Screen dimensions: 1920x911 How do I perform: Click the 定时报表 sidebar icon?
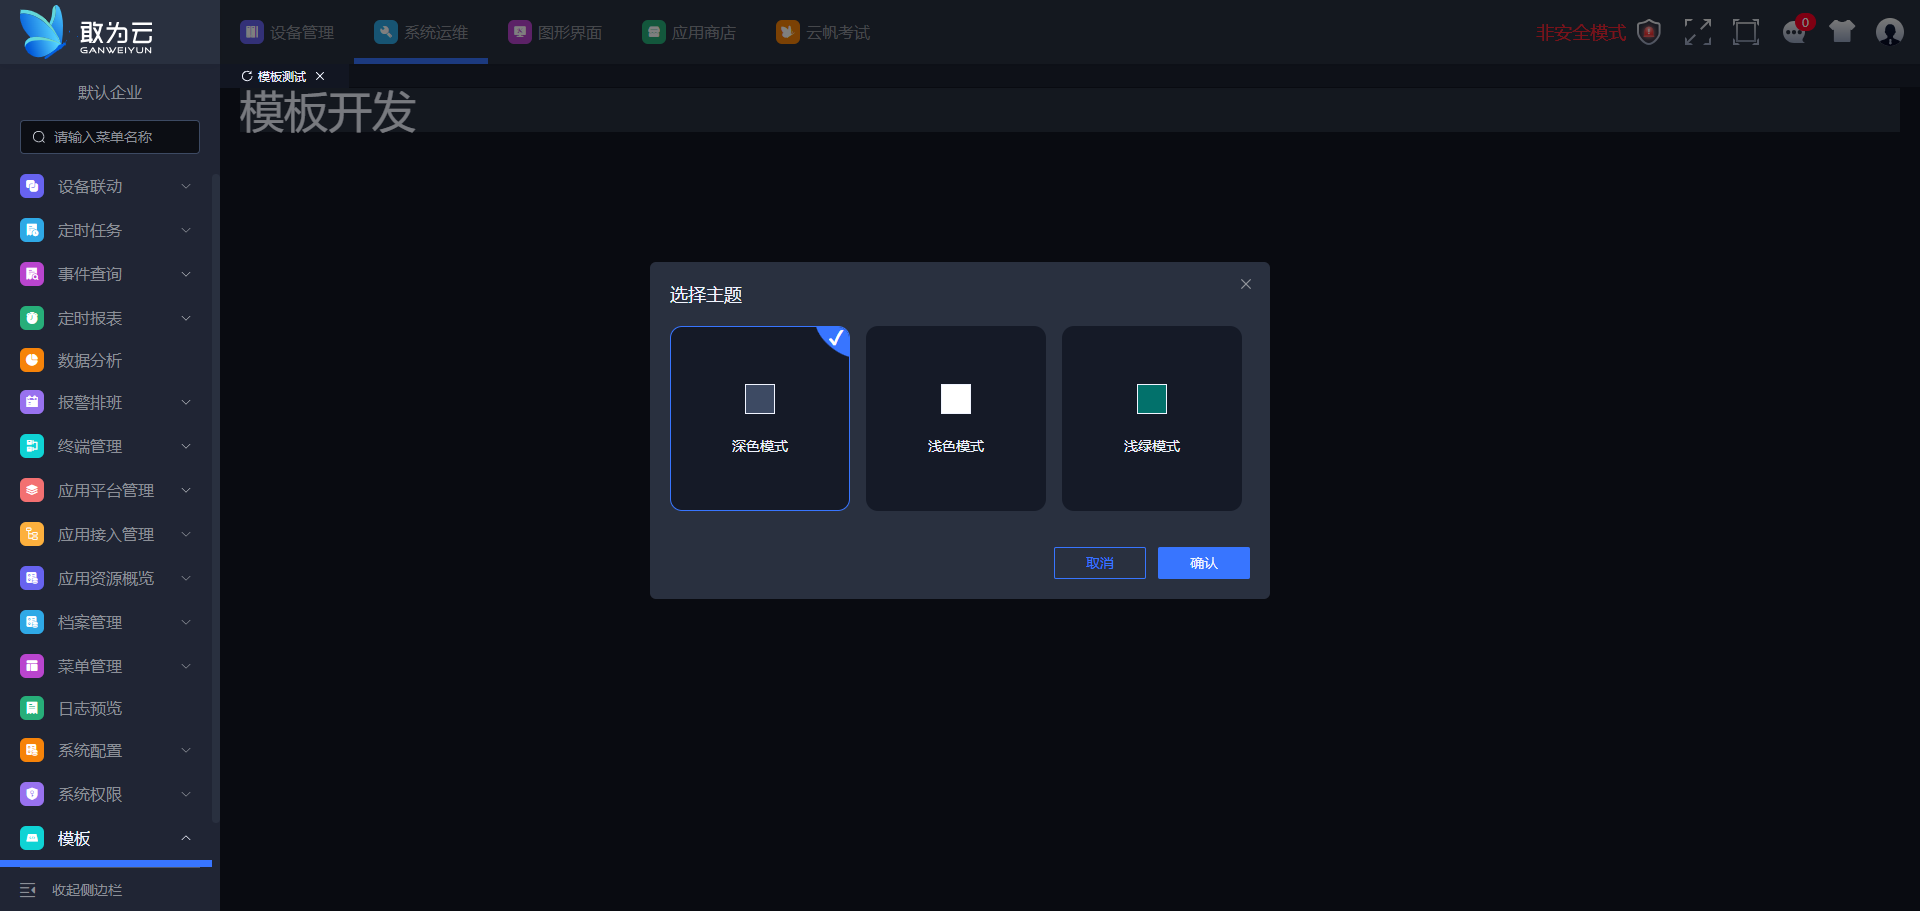click(32, 318)
